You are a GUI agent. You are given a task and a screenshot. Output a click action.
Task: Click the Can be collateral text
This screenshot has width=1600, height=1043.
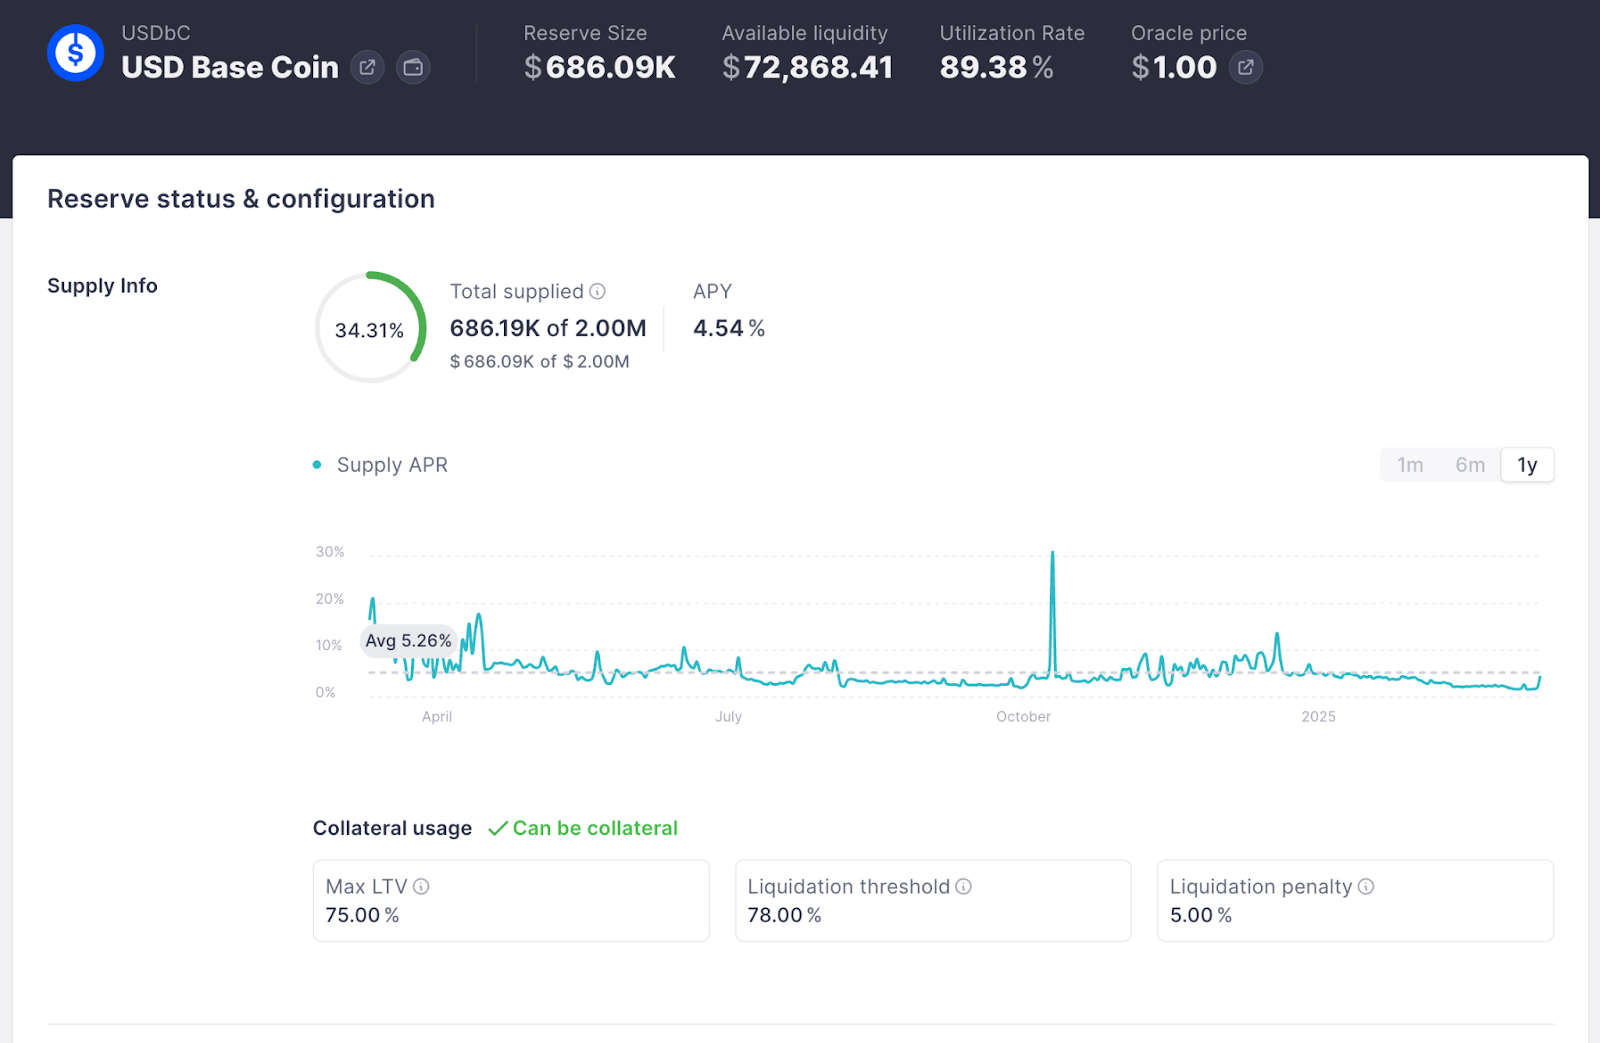(x=595, y=828)
